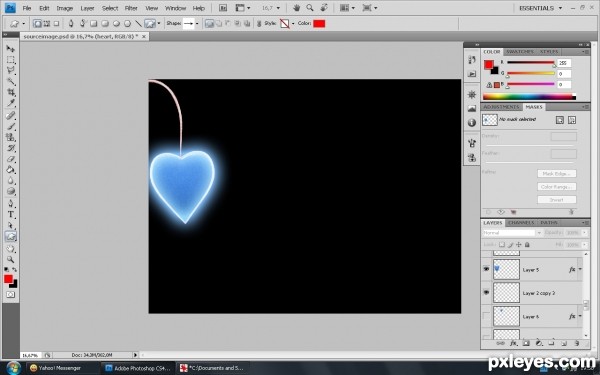Open the layer Style picker dropdown

coord(293,24)
